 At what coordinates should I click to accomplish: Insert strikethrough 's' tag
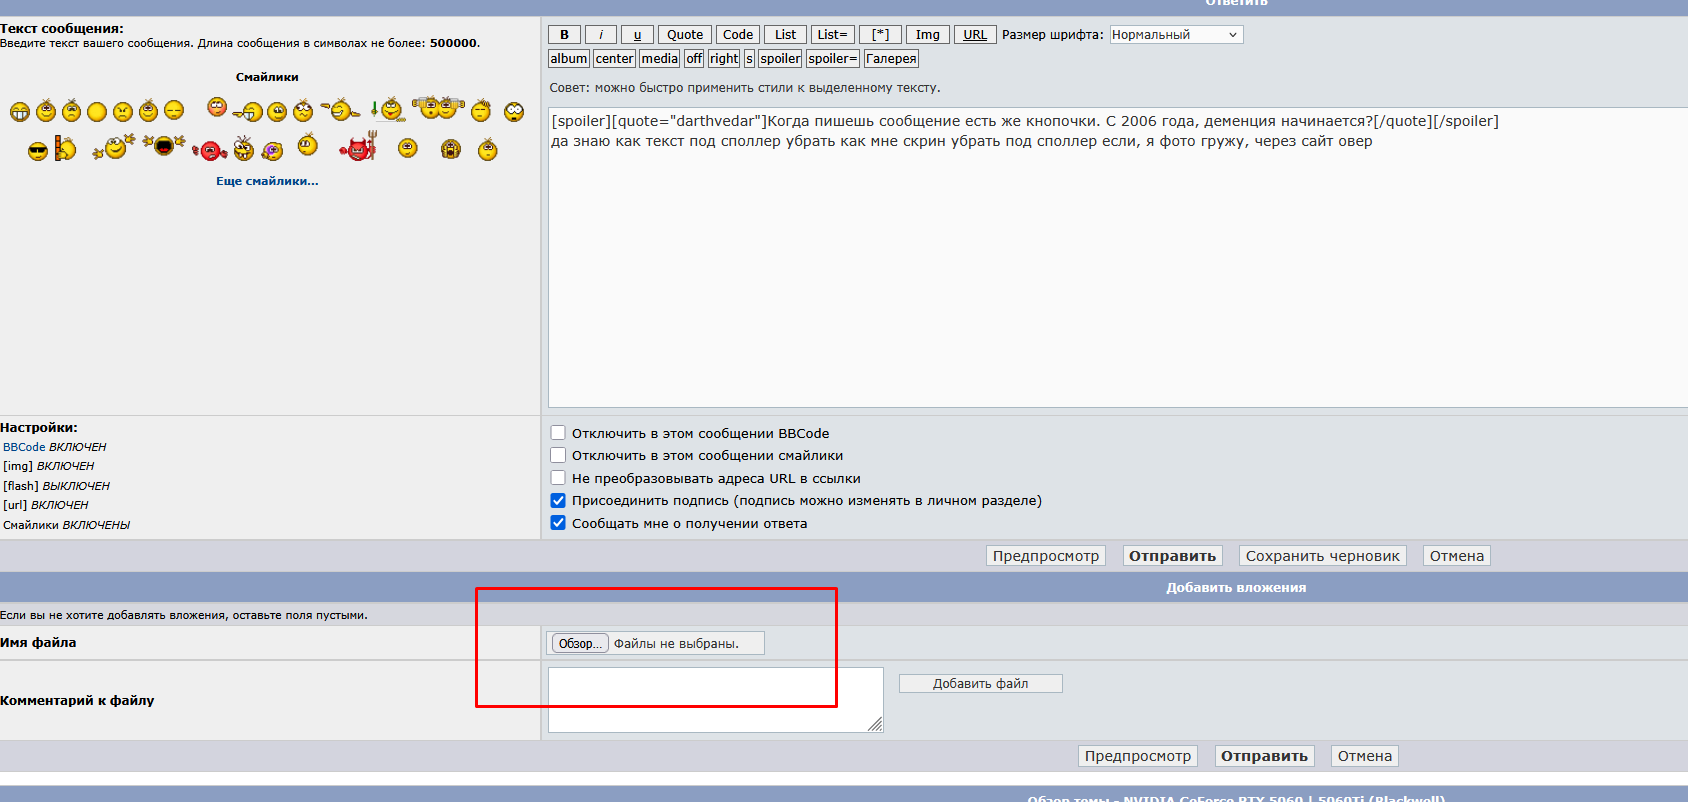749,59
